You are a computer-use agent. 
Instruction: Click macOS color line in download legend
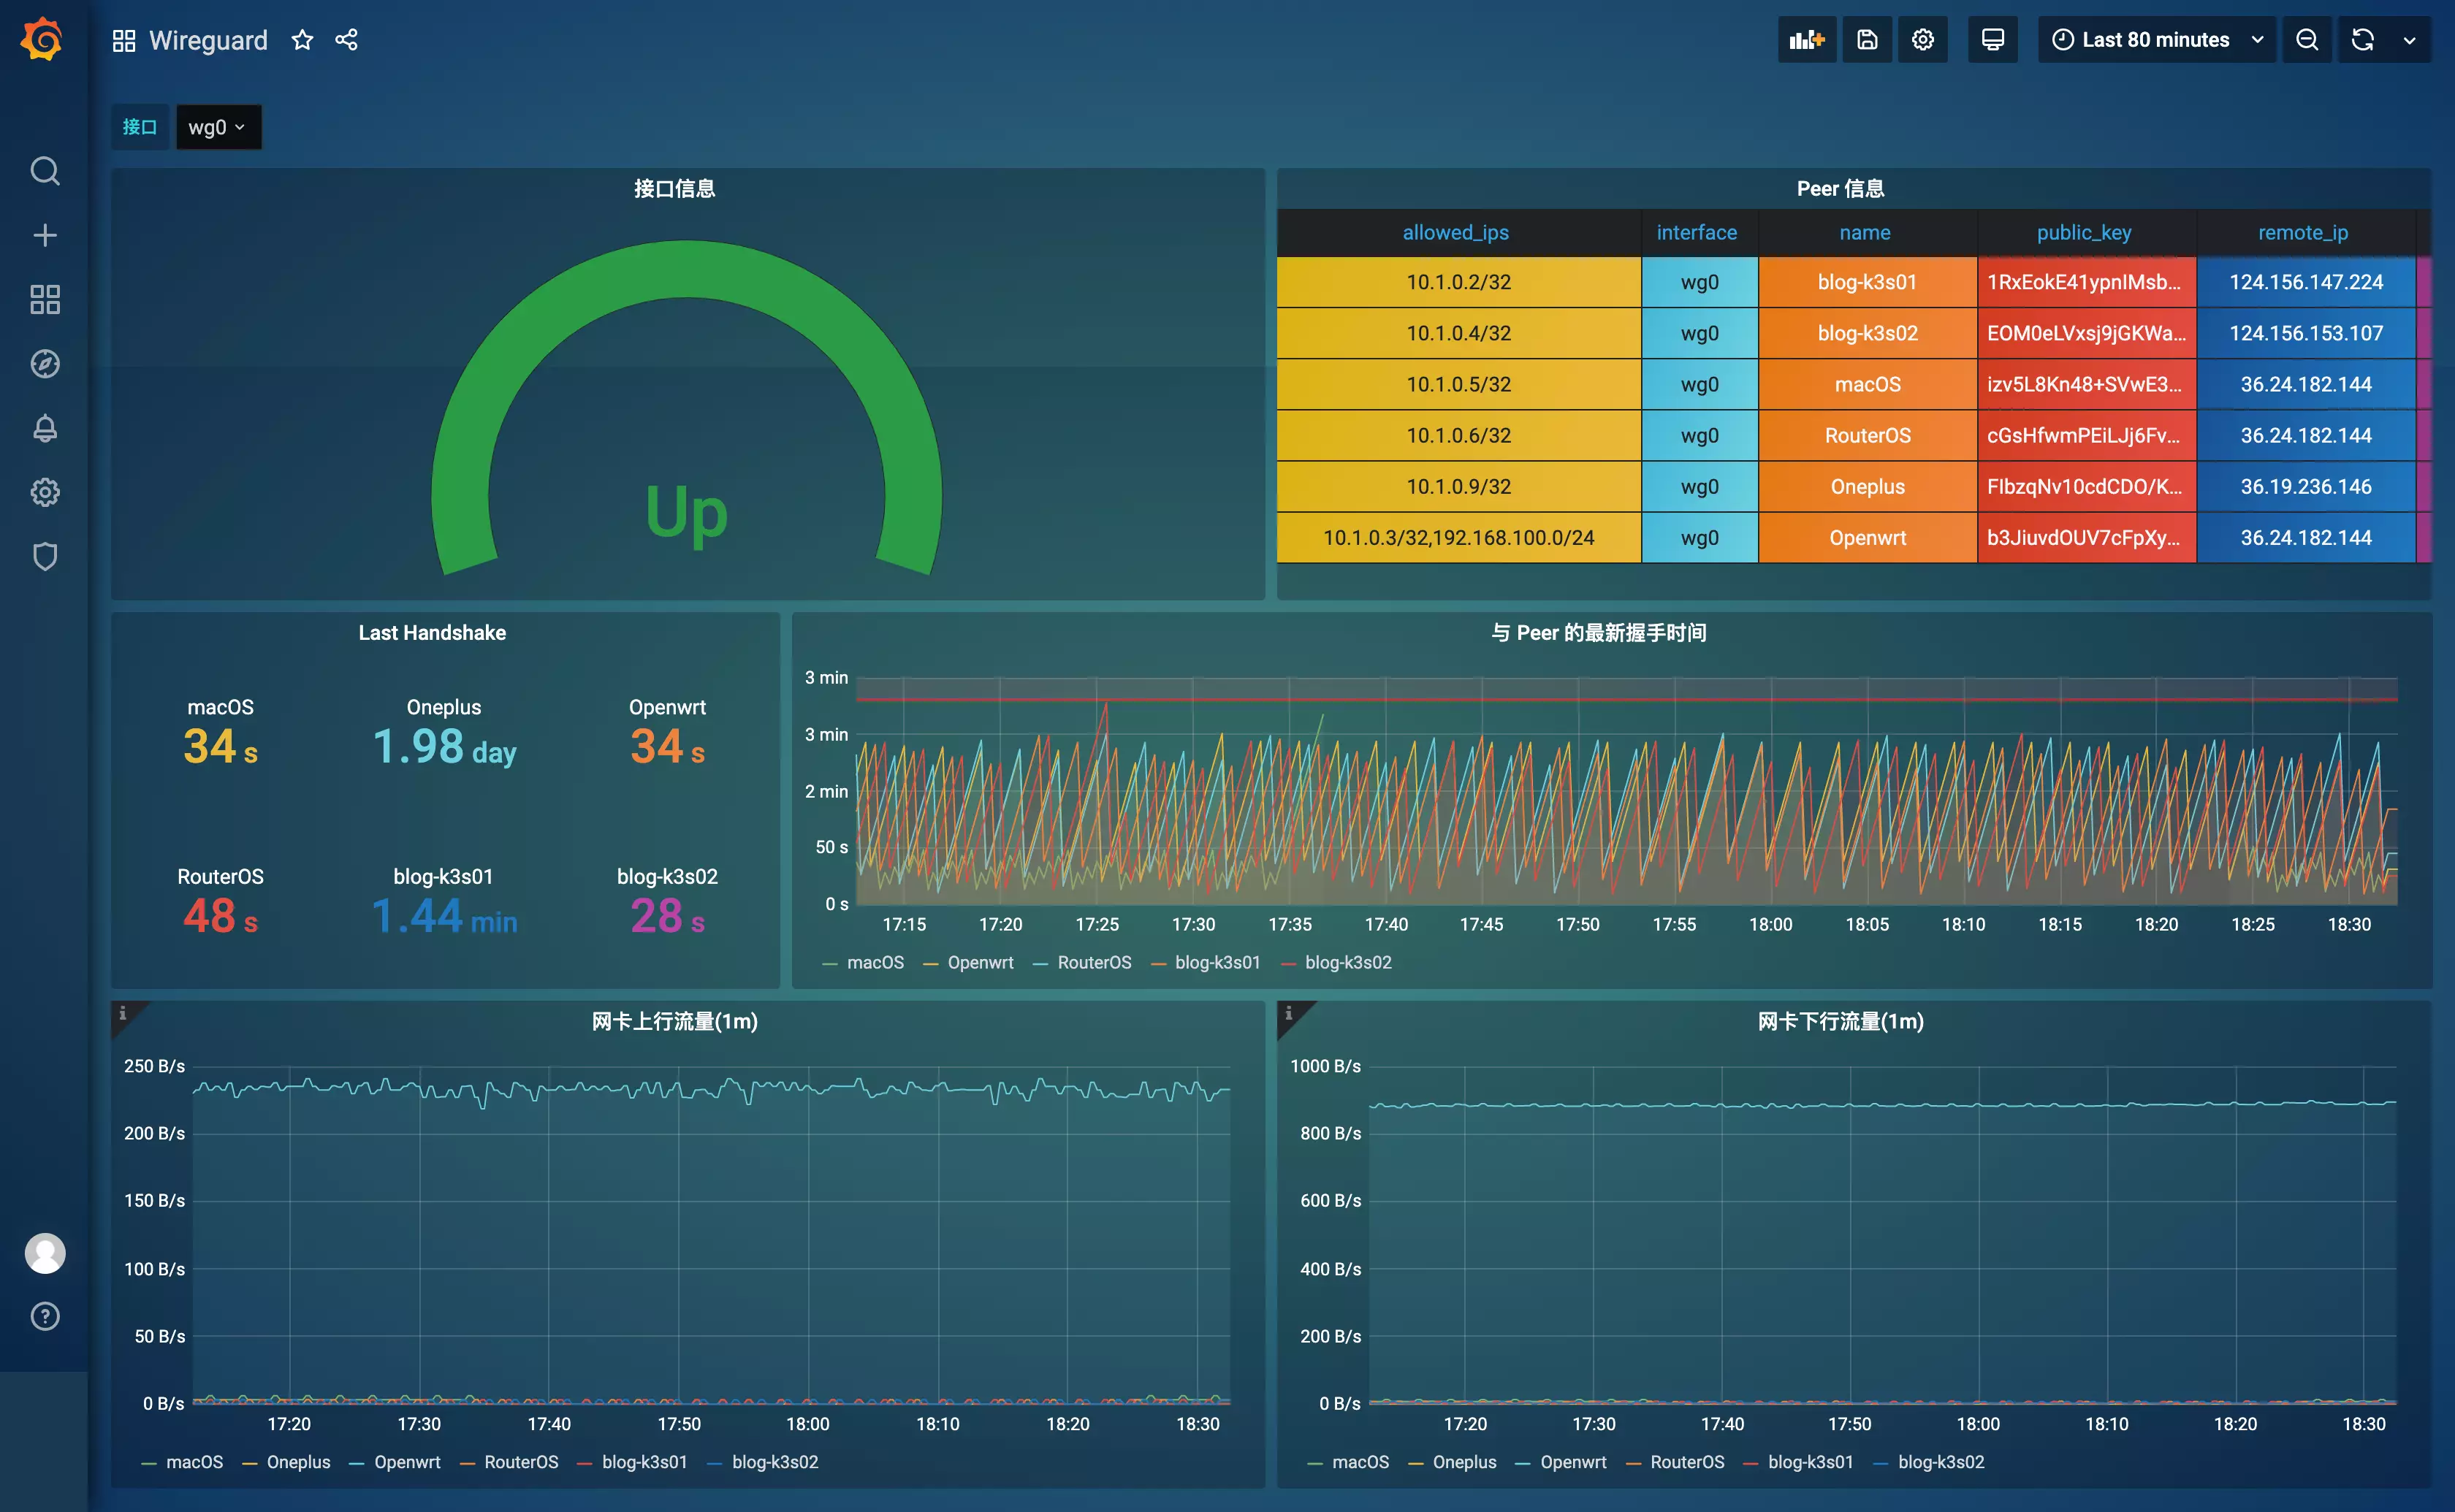coord(1315,1463)
